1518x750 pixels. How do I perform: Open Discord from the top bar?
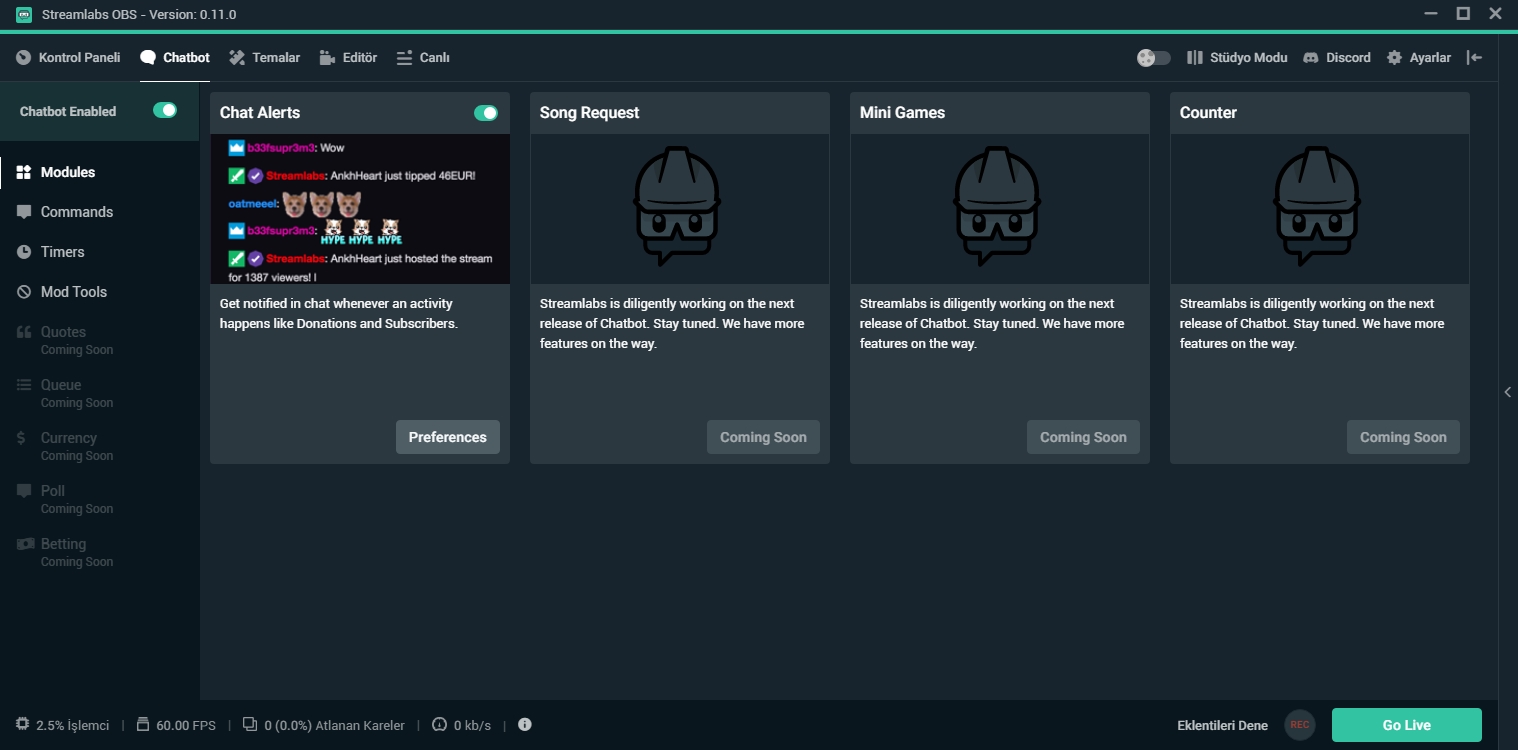click(x=1337, y=58)
